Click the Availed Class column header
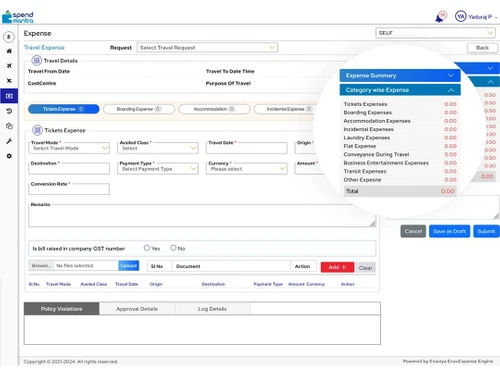 [94, 284]
